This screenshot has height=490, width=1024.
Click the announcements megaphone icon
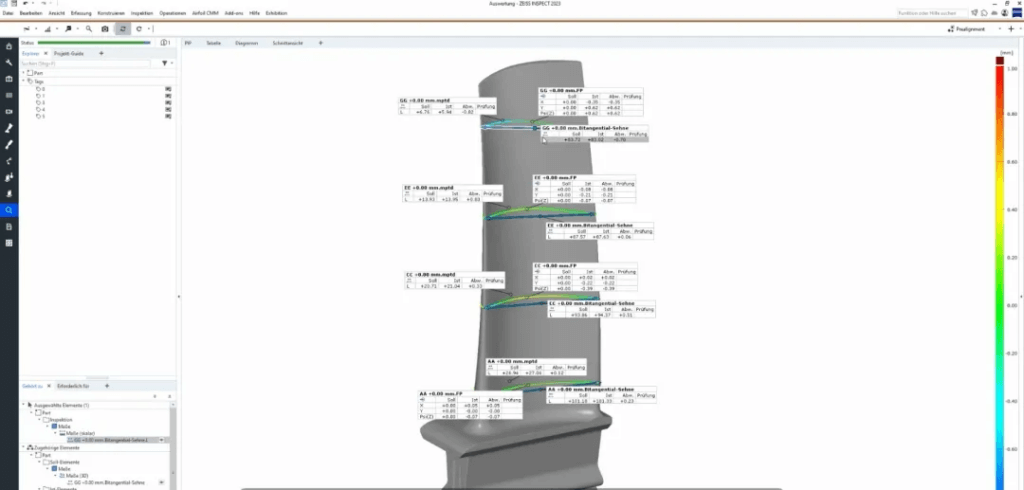[x=974, y=12]
